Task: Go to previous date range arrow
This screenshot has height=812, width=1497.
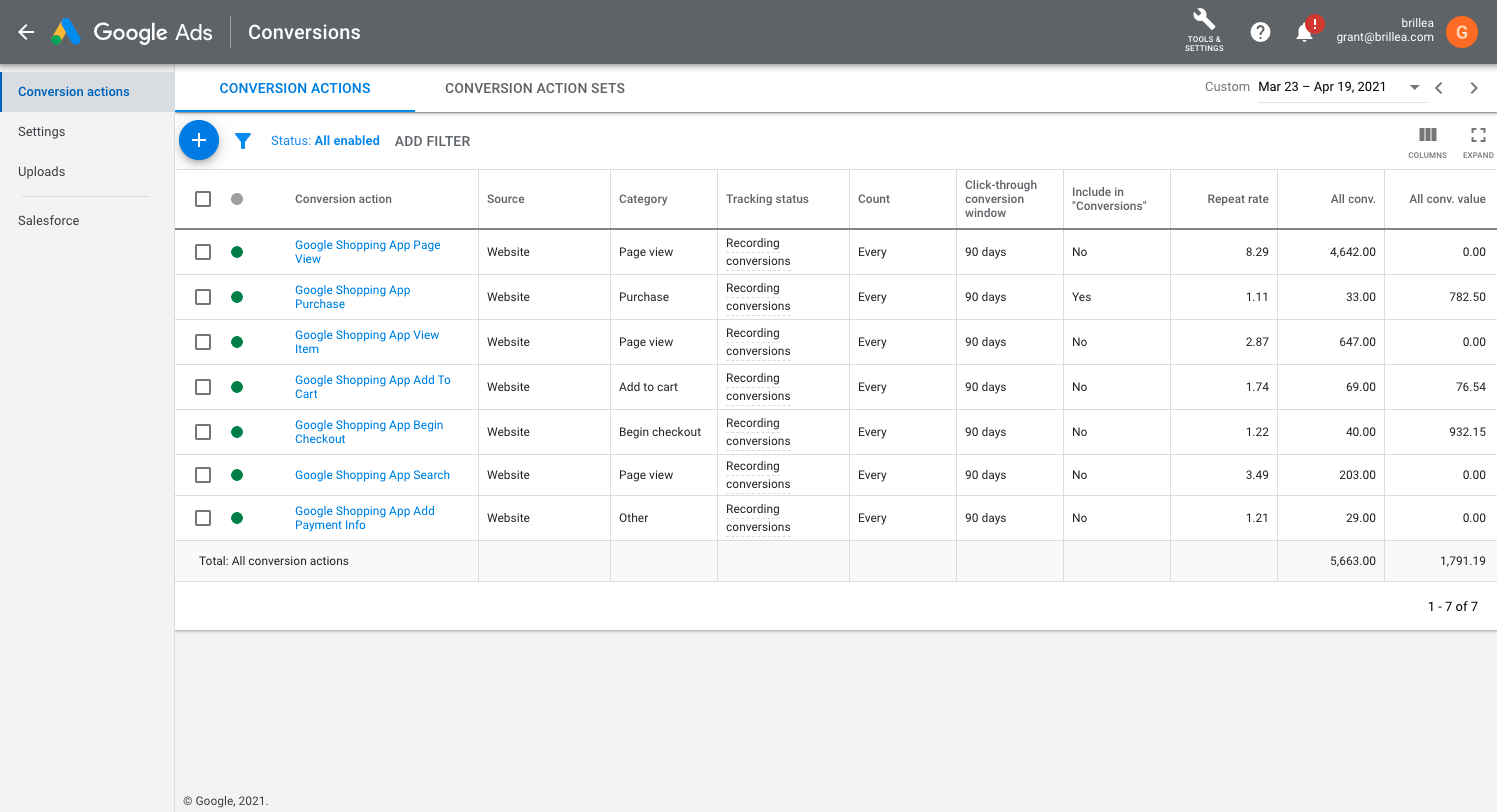Action: tap(1439, 88)
